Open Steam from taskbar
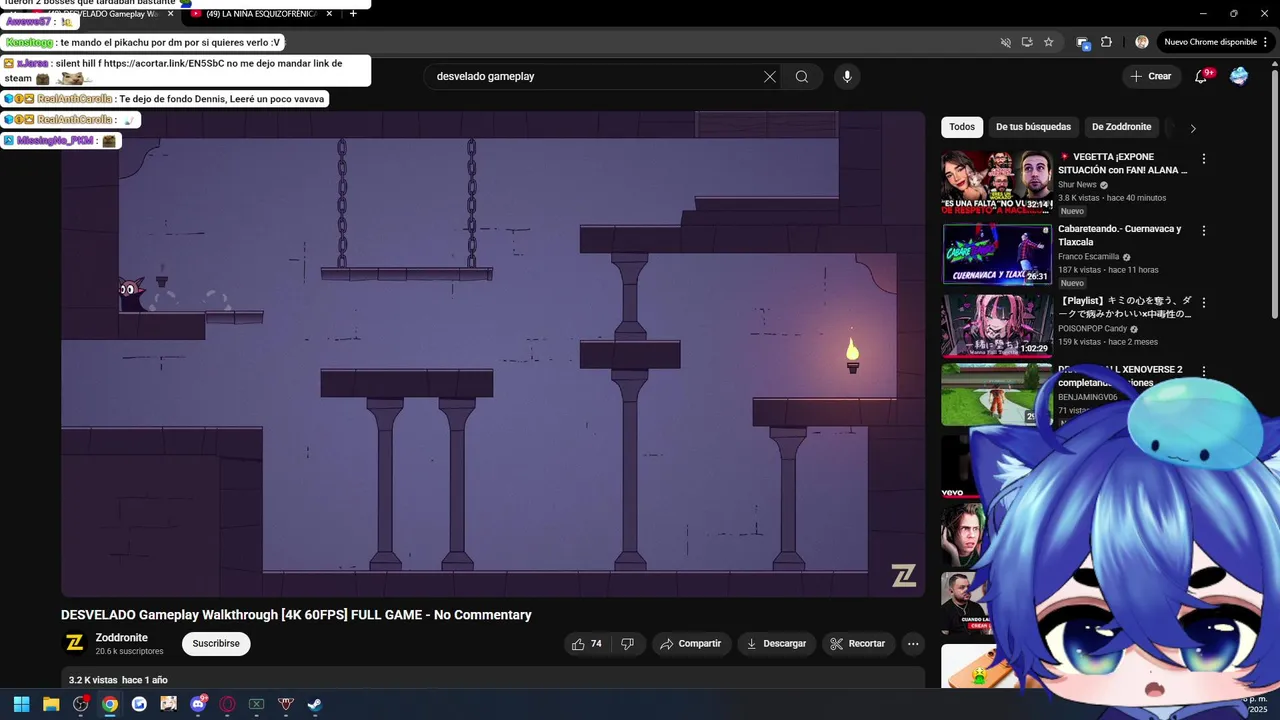 point(315,704)
